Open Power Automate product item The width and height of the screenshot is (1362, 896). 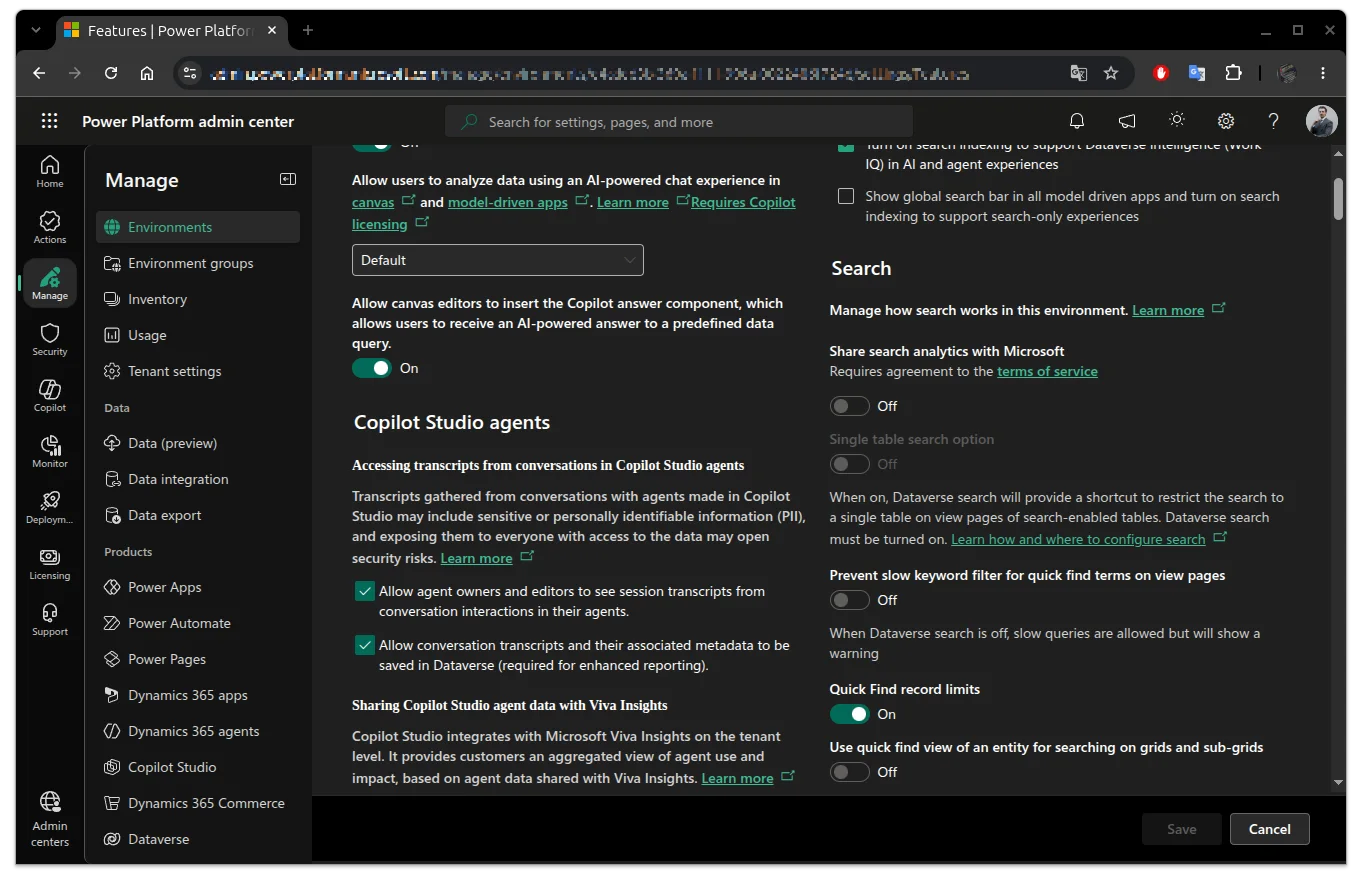click(x=198, y=623)
